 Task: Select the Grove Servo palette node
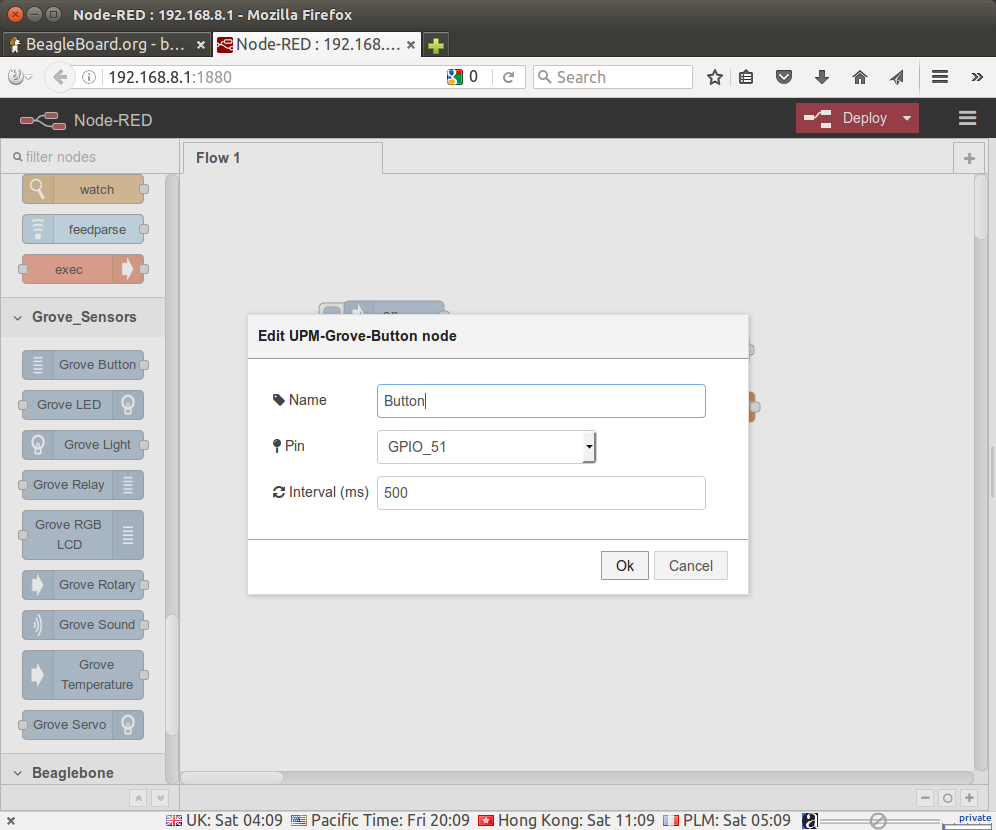pos(83,725)
